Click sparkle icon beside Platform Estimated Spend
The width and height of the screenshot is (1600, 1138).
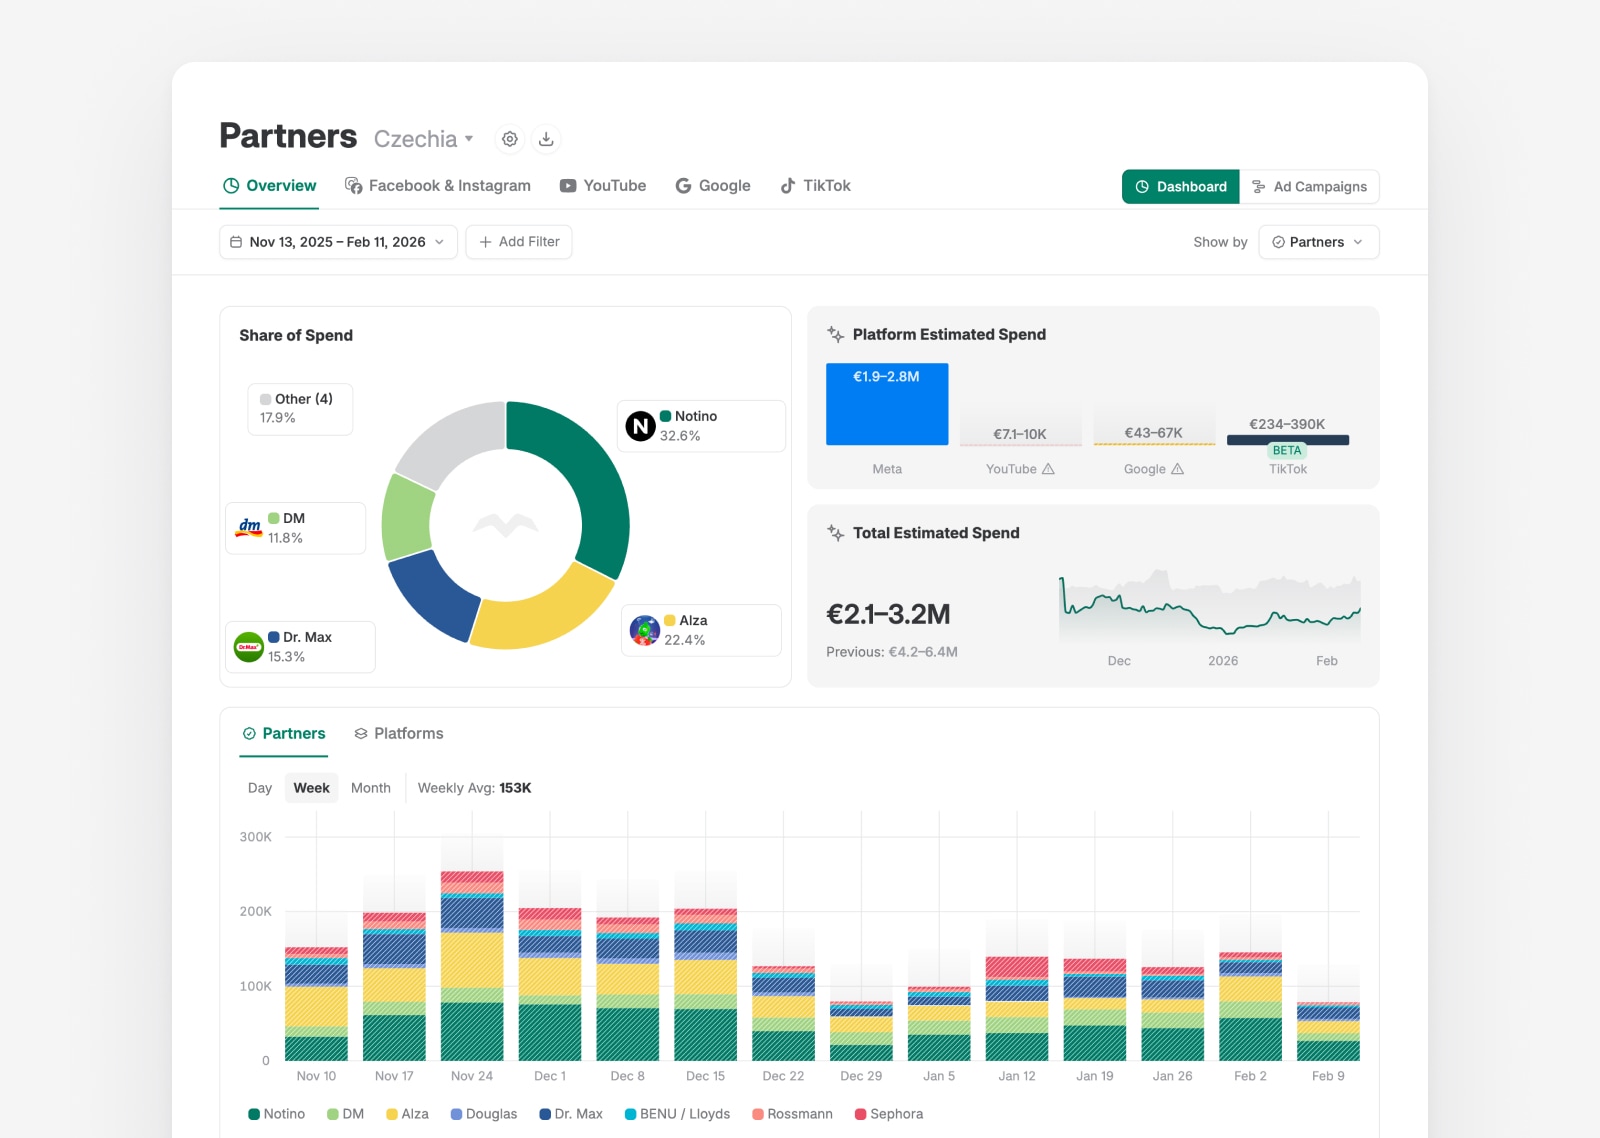click(x=836, y=335)
